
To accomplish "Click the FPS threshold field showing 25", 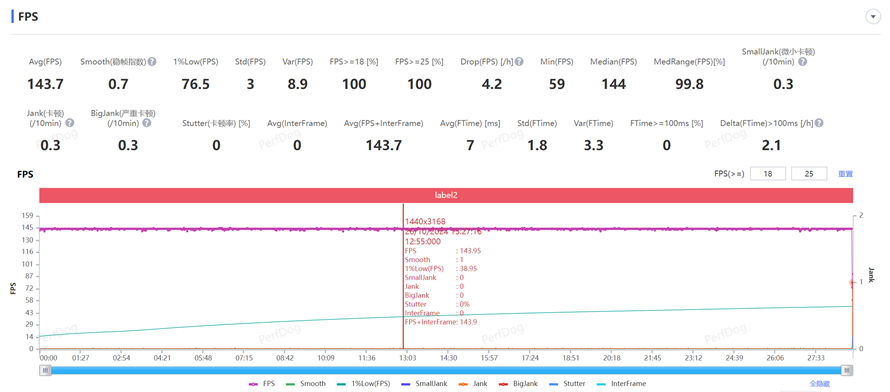I will [809, 174].
